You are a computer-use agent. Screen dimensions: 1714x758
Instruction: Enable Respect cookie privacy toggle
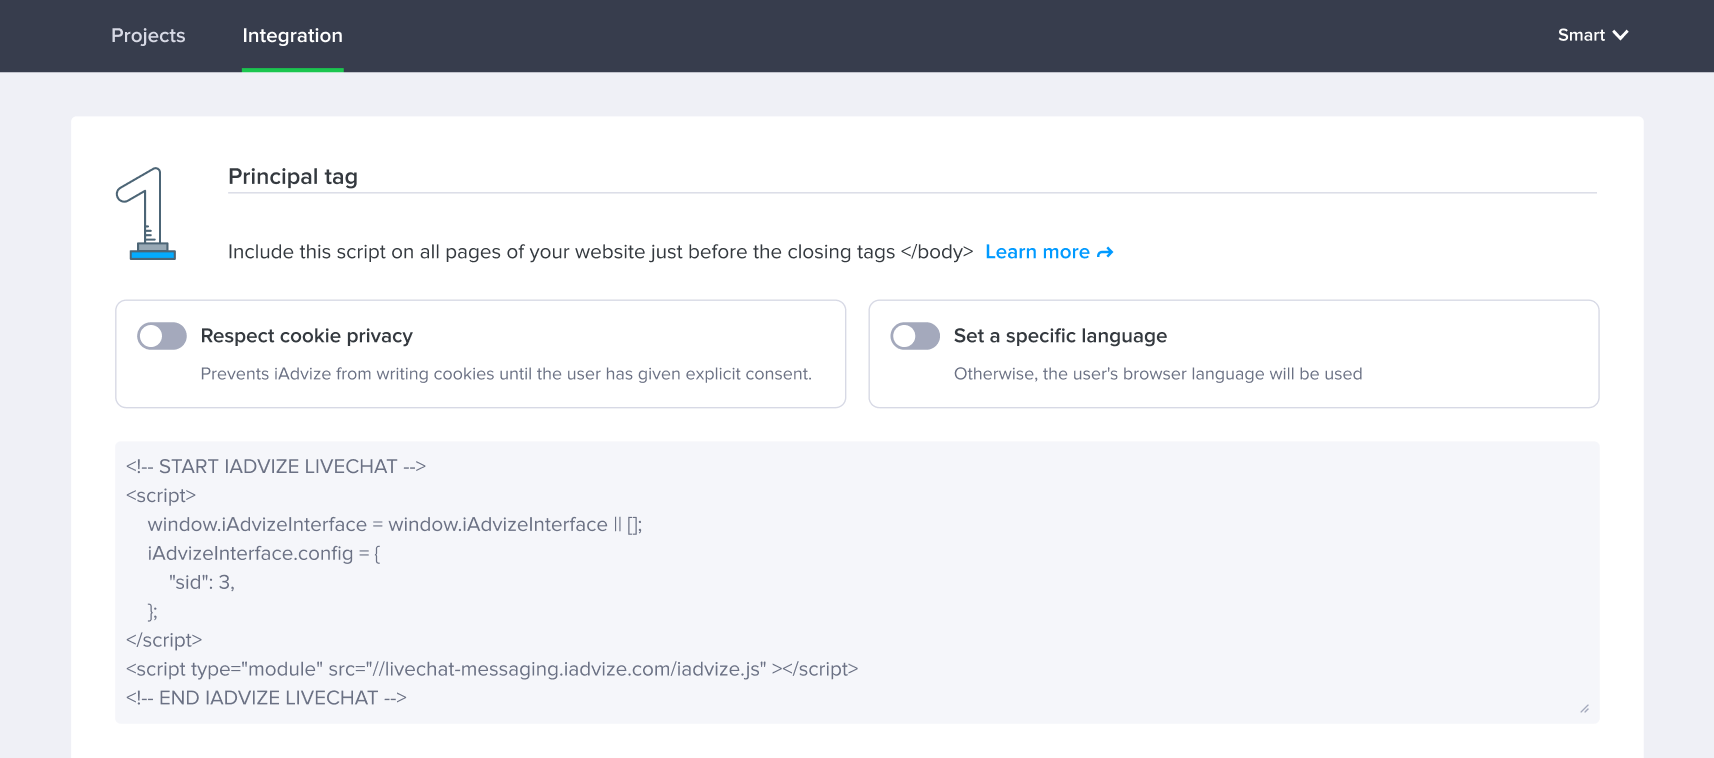(x=162, y=336)
